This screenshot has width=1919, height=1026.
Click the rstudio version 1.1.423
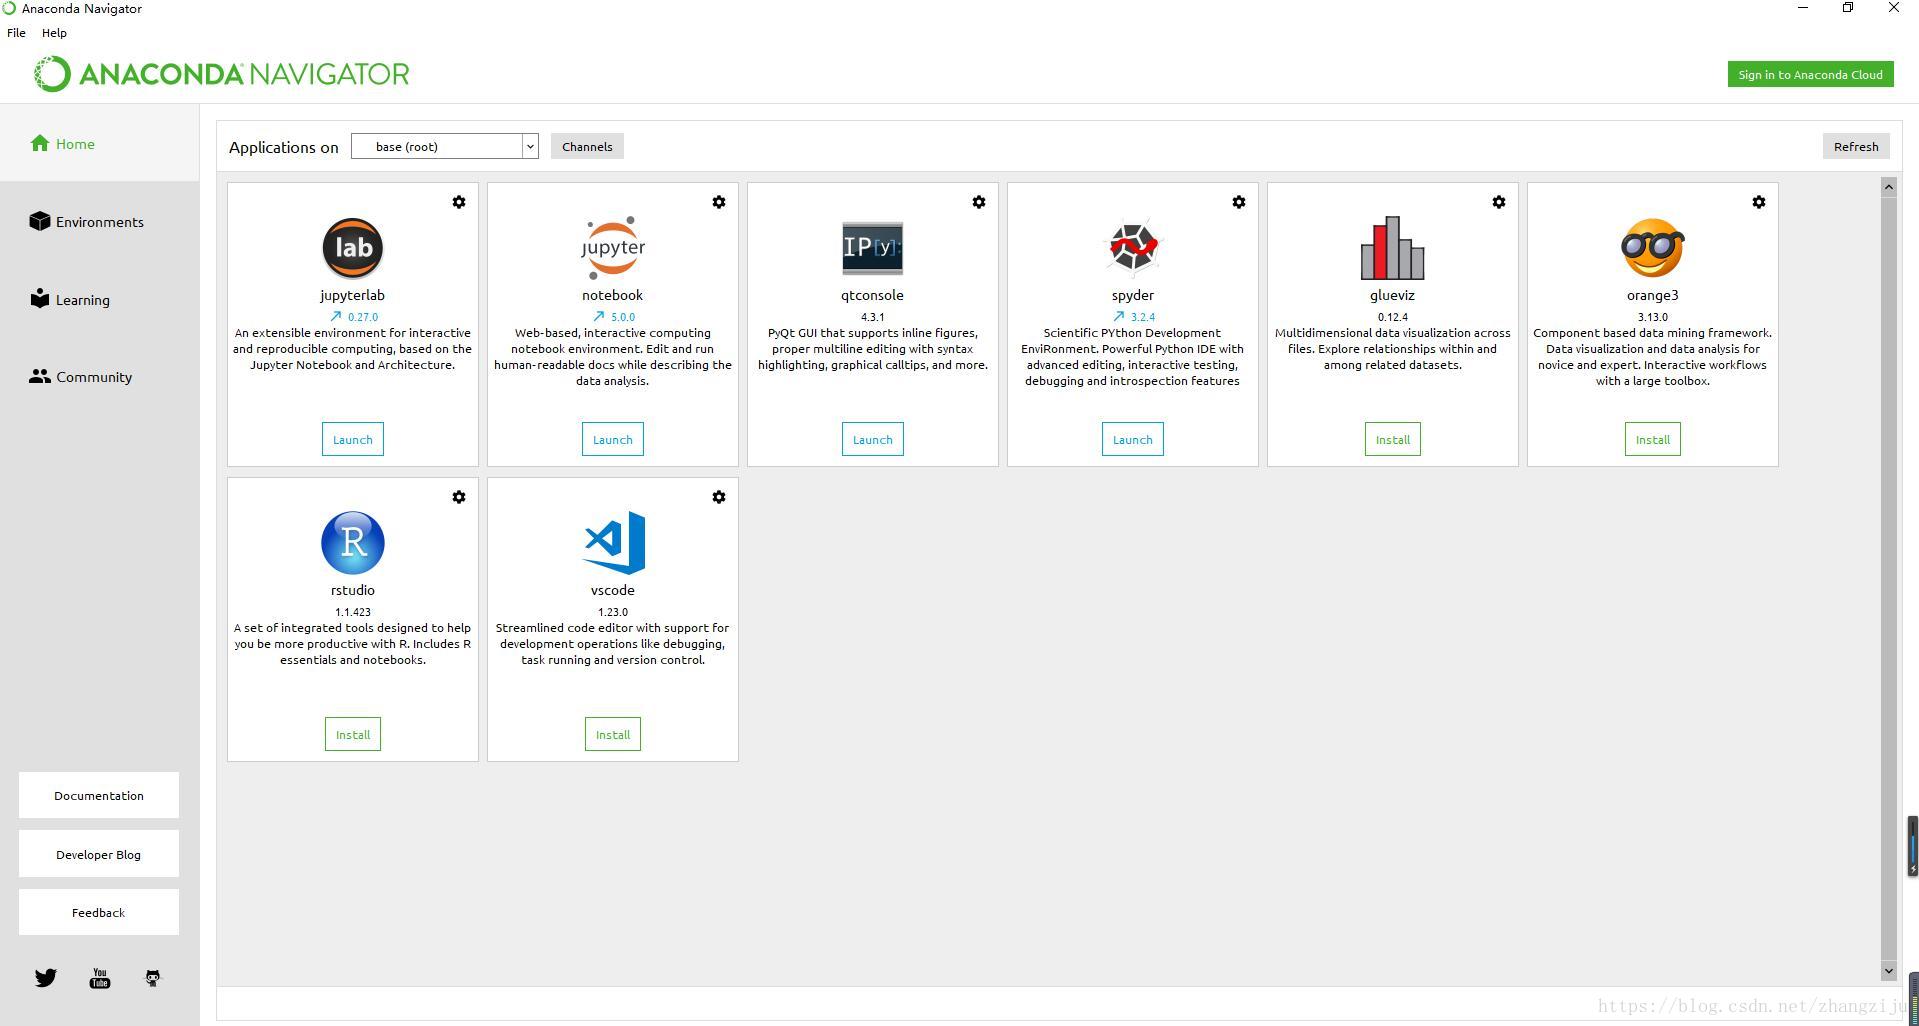[353, 612]
